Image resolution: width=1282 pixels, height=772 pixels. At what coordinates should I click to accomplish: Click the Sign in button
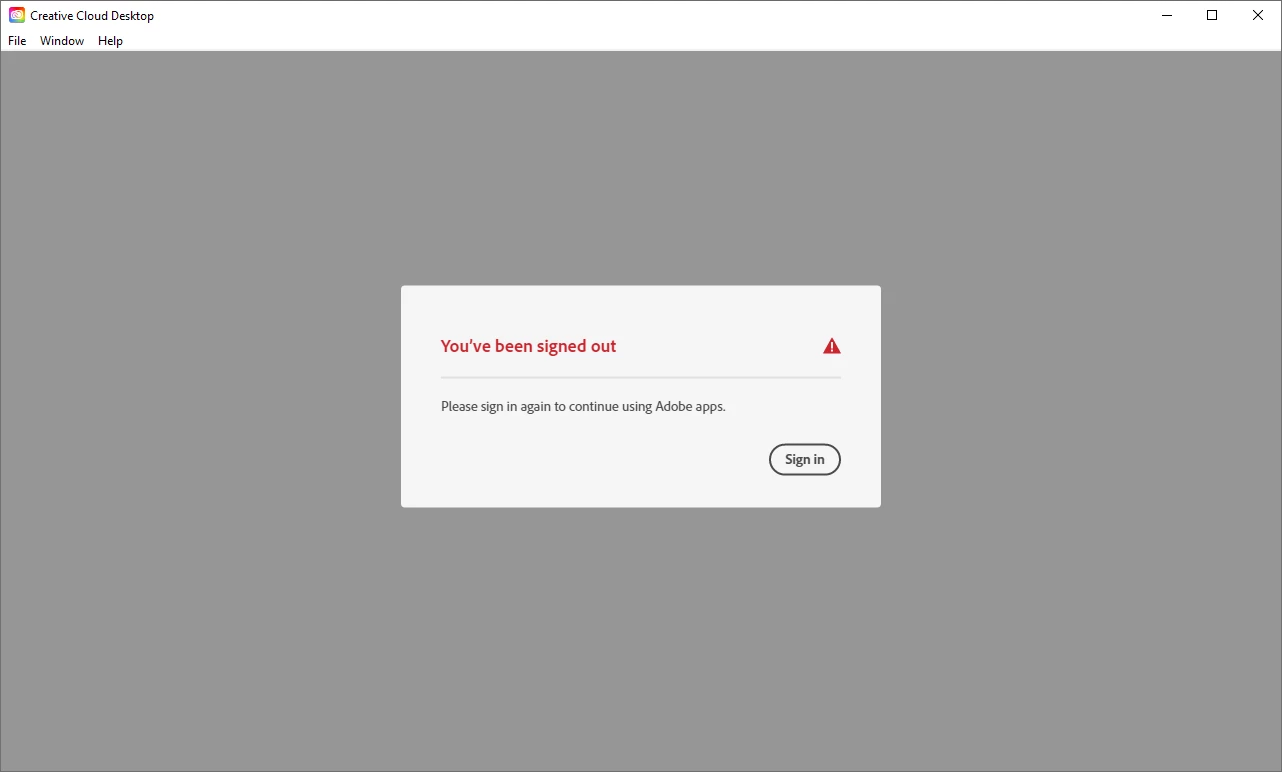coord(804,459)
